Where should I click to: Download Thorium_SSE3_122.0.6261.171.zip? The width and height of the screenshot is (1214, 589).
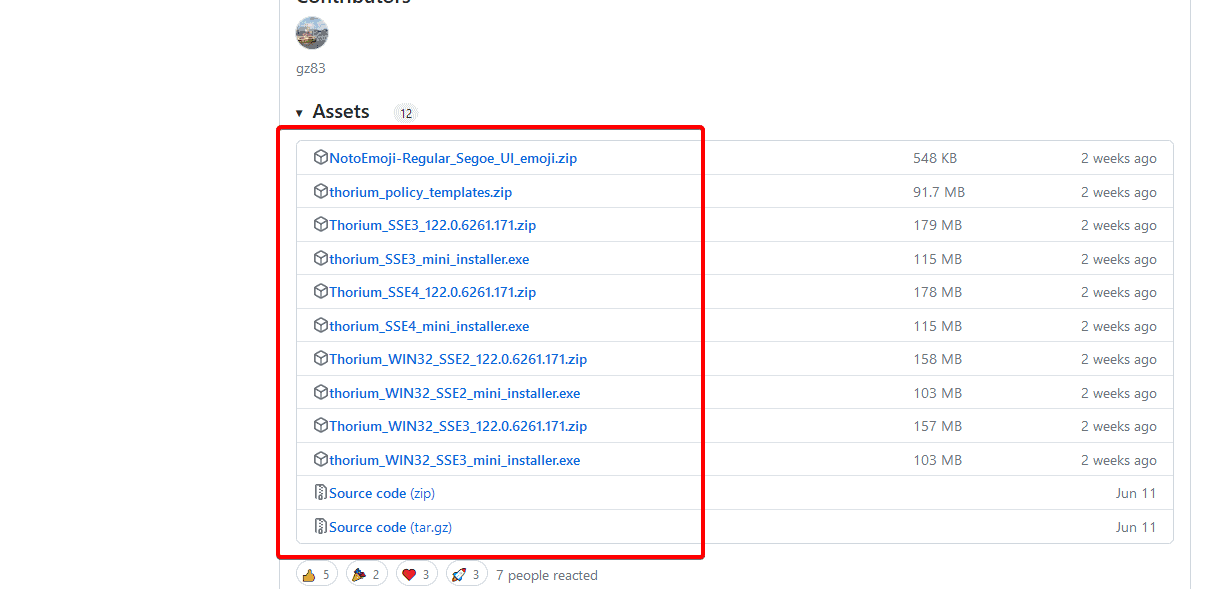click(433, 225)
